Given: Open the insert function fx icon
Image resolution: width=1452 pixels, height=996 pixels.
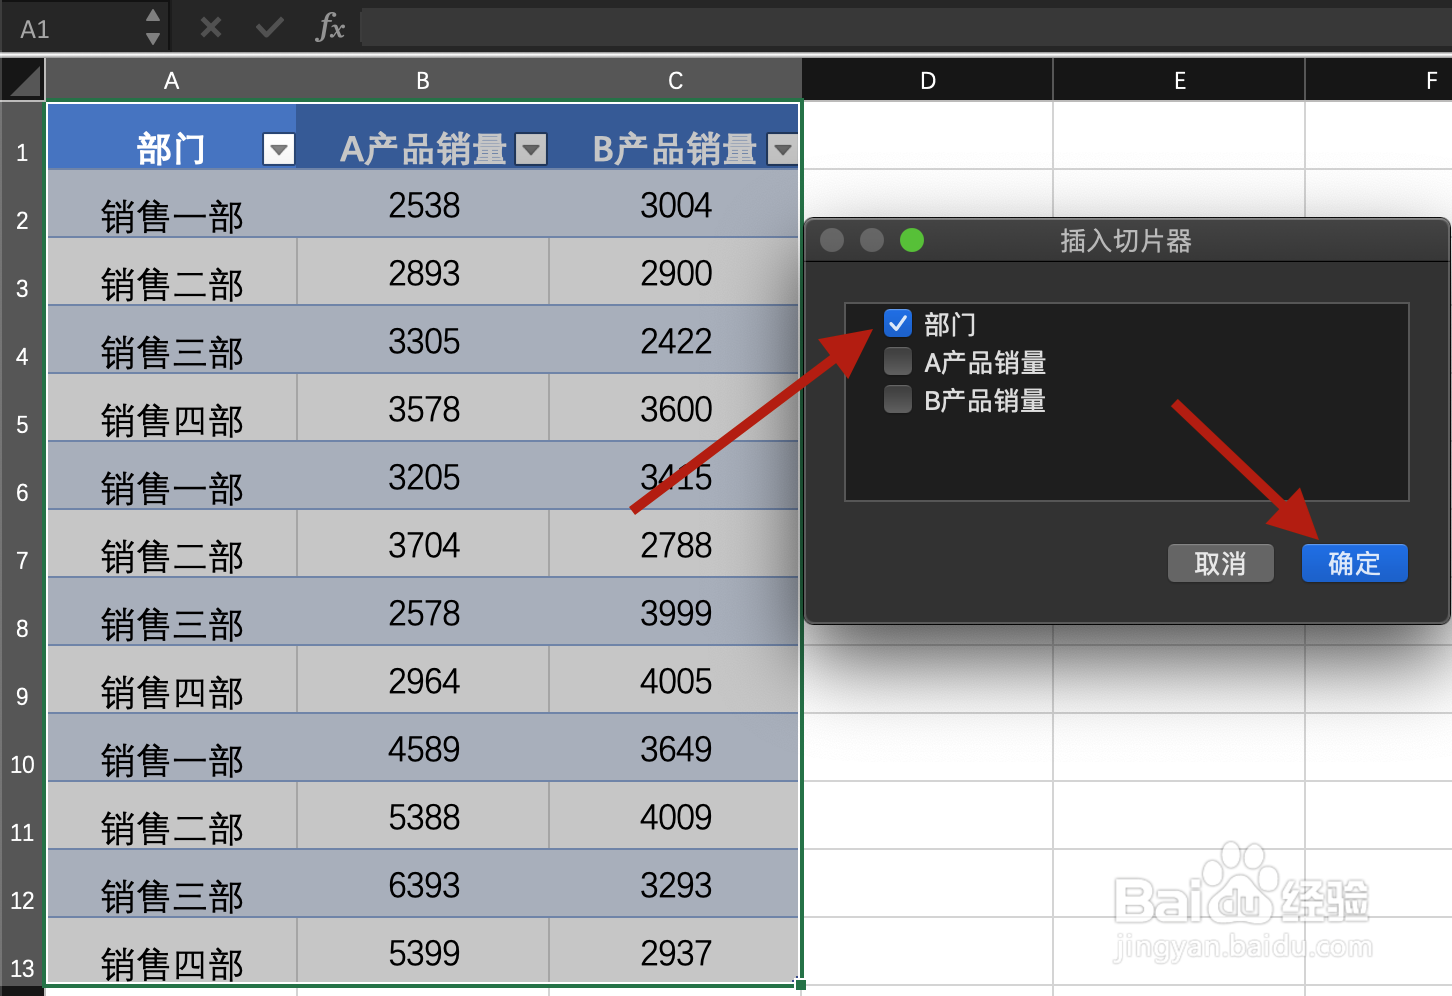Looking at the screenshot, I should [330, 28].
